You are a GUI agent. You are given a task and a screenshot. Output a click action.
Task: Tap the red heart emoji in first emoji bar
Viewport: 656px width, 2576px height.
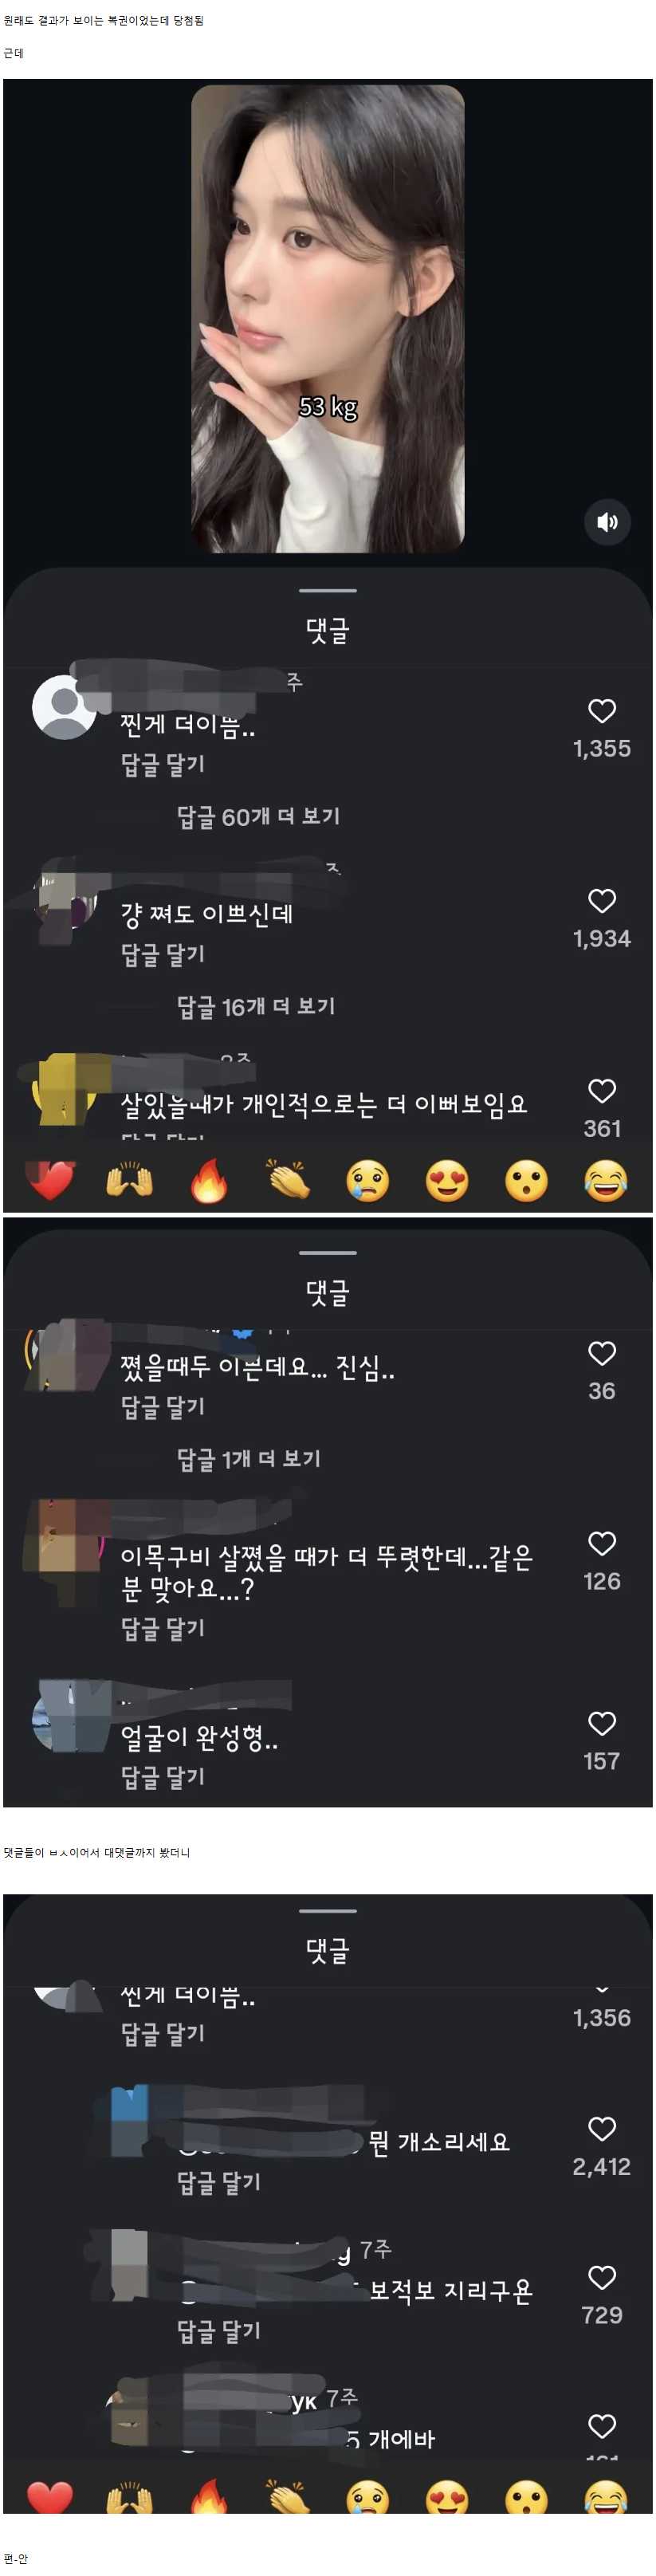pyautogui.click(x=50, y=1181)
